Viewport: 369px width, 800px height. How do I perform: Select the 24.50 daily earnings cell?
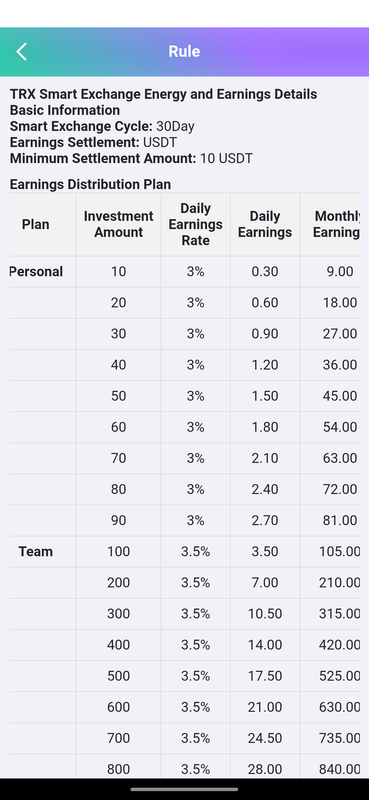(x=265, y=738)
